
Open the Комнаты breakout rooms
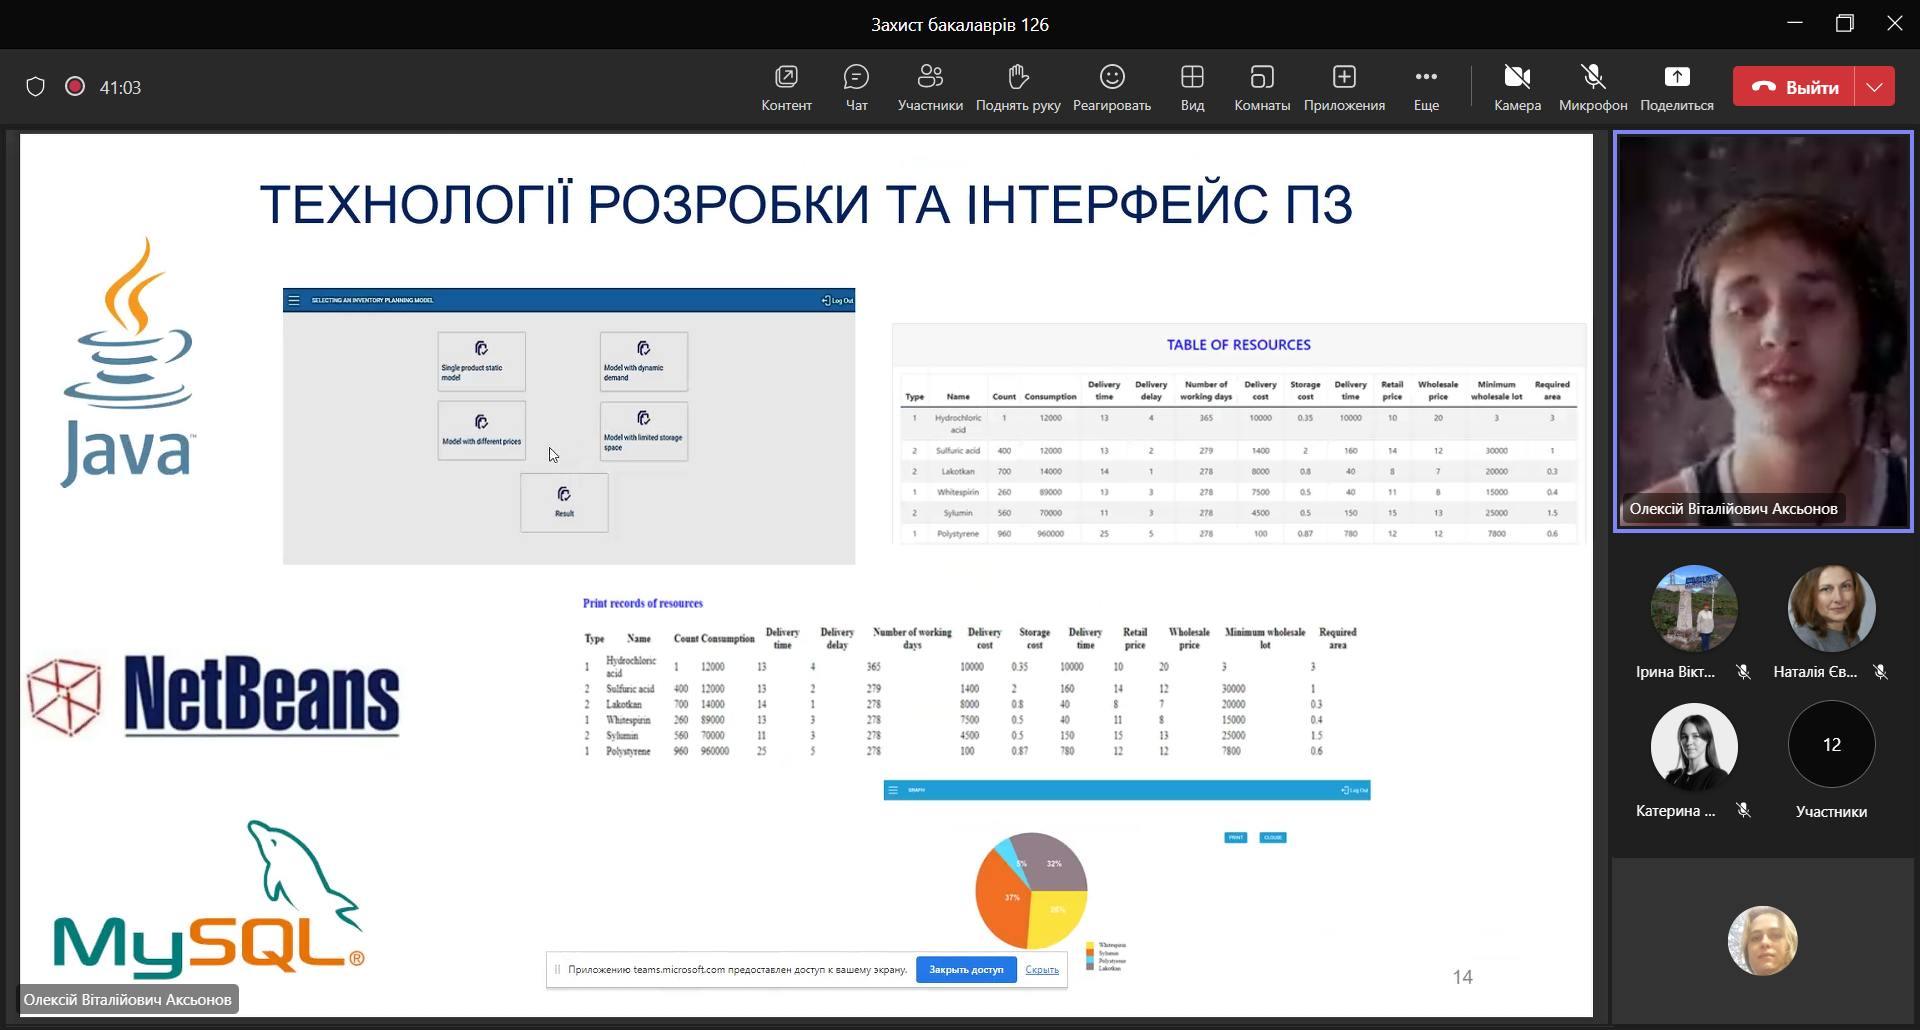pyautogui.click(x=1262, y=87)
